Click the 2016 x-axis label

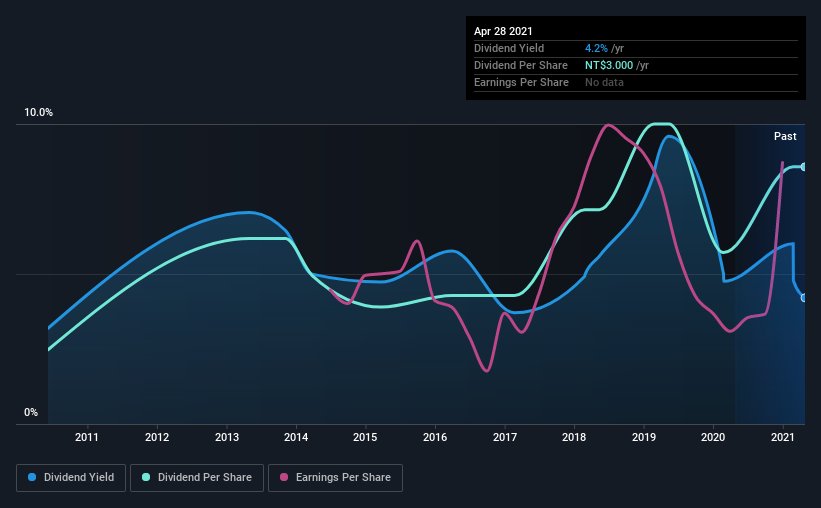point(435,437)
